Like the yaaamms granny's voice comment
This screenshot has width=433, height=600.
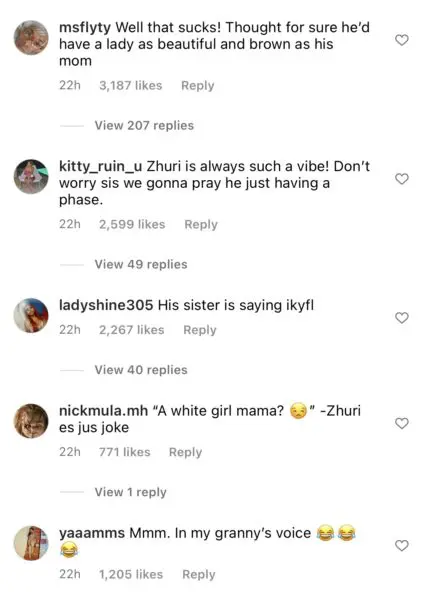pyautogui.click(x=402, y=545)
